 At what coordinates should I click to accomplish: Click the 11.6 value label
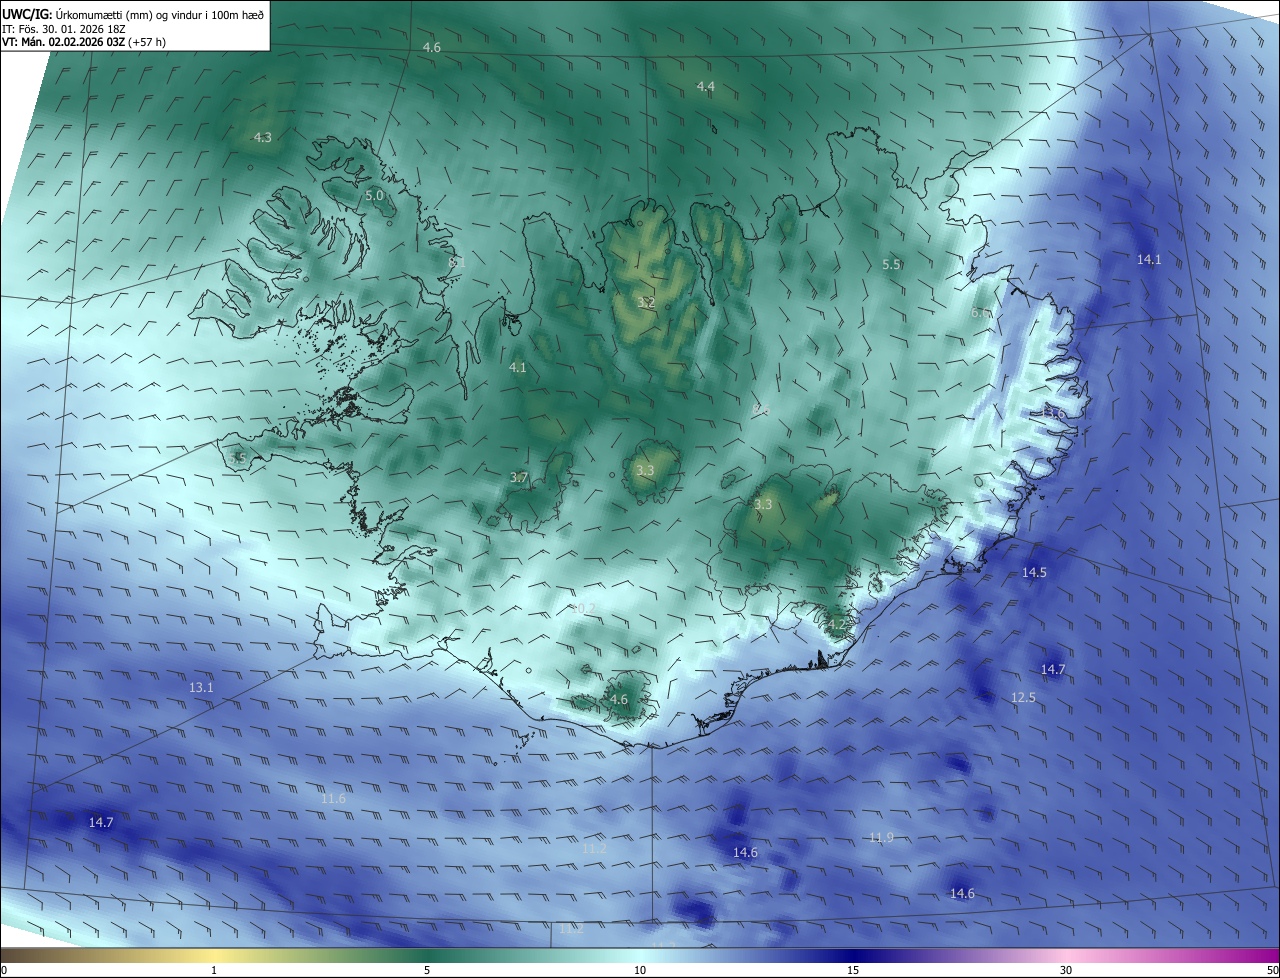pyautogui.click(x=333, y=798)
